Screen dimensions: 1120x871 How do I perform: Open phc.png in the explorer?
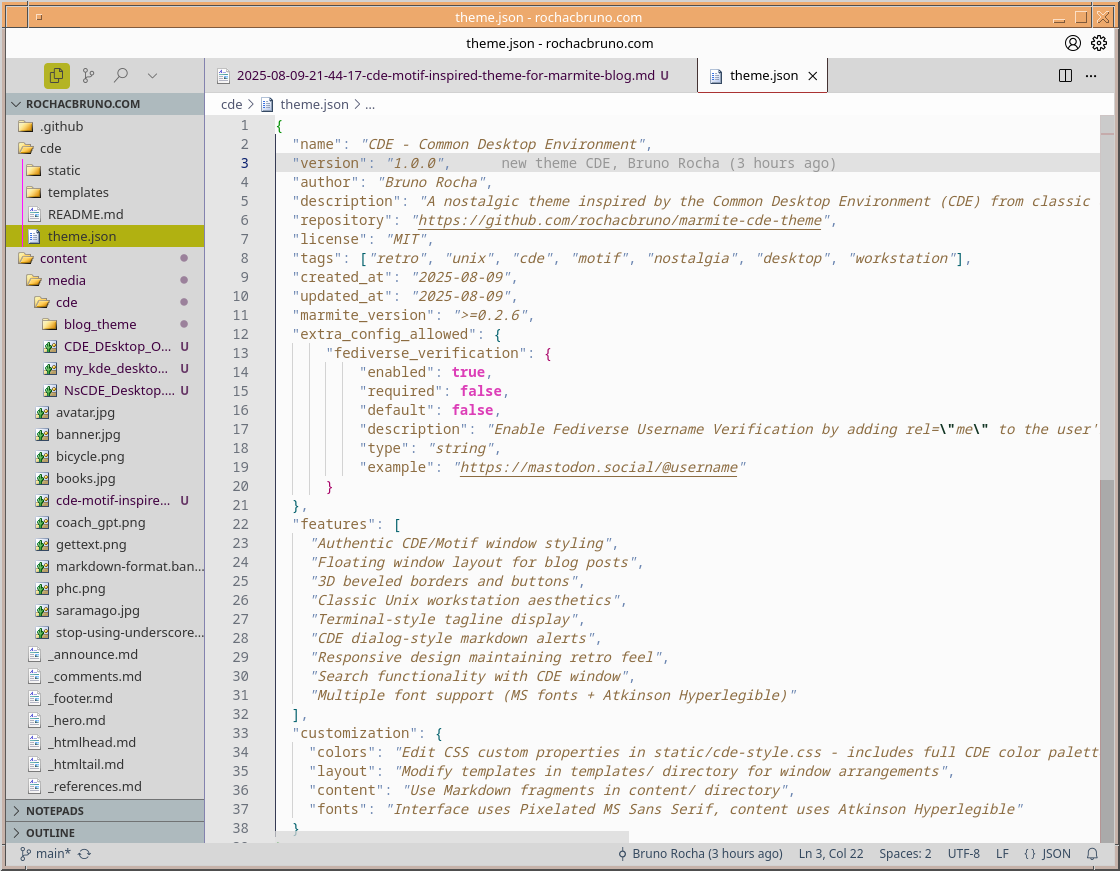[105, 589]
